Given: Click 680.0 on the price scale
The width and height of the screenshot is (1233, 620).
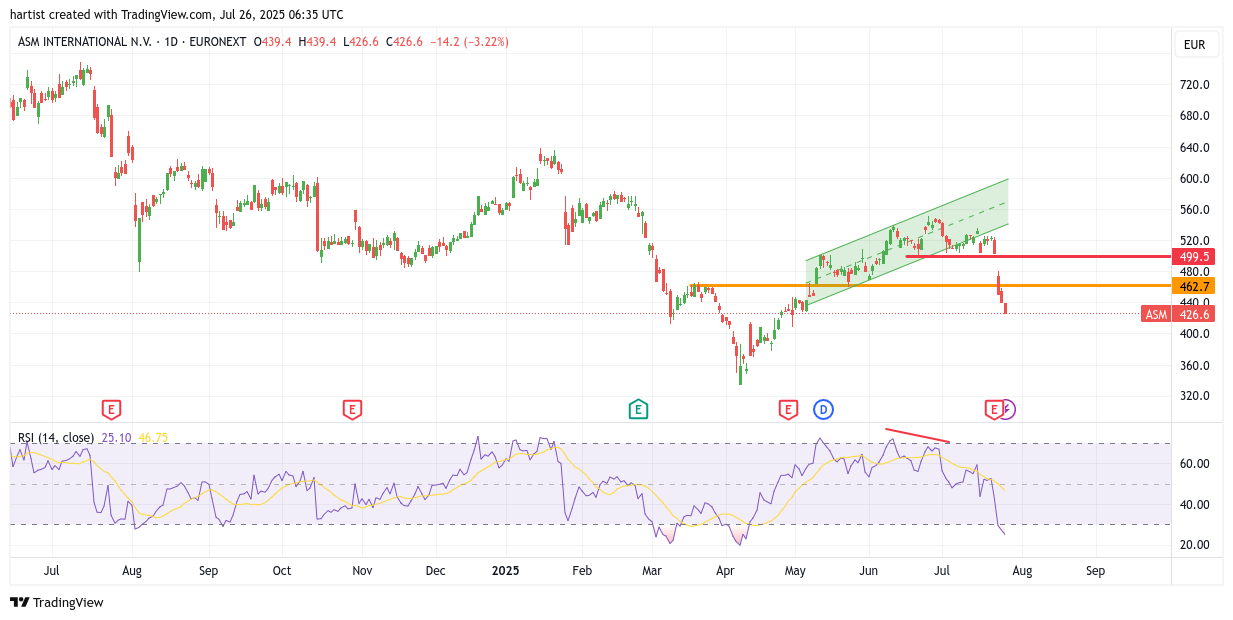Looking at the screenshot, I should pyautogui.click(x=1194, y=116).
